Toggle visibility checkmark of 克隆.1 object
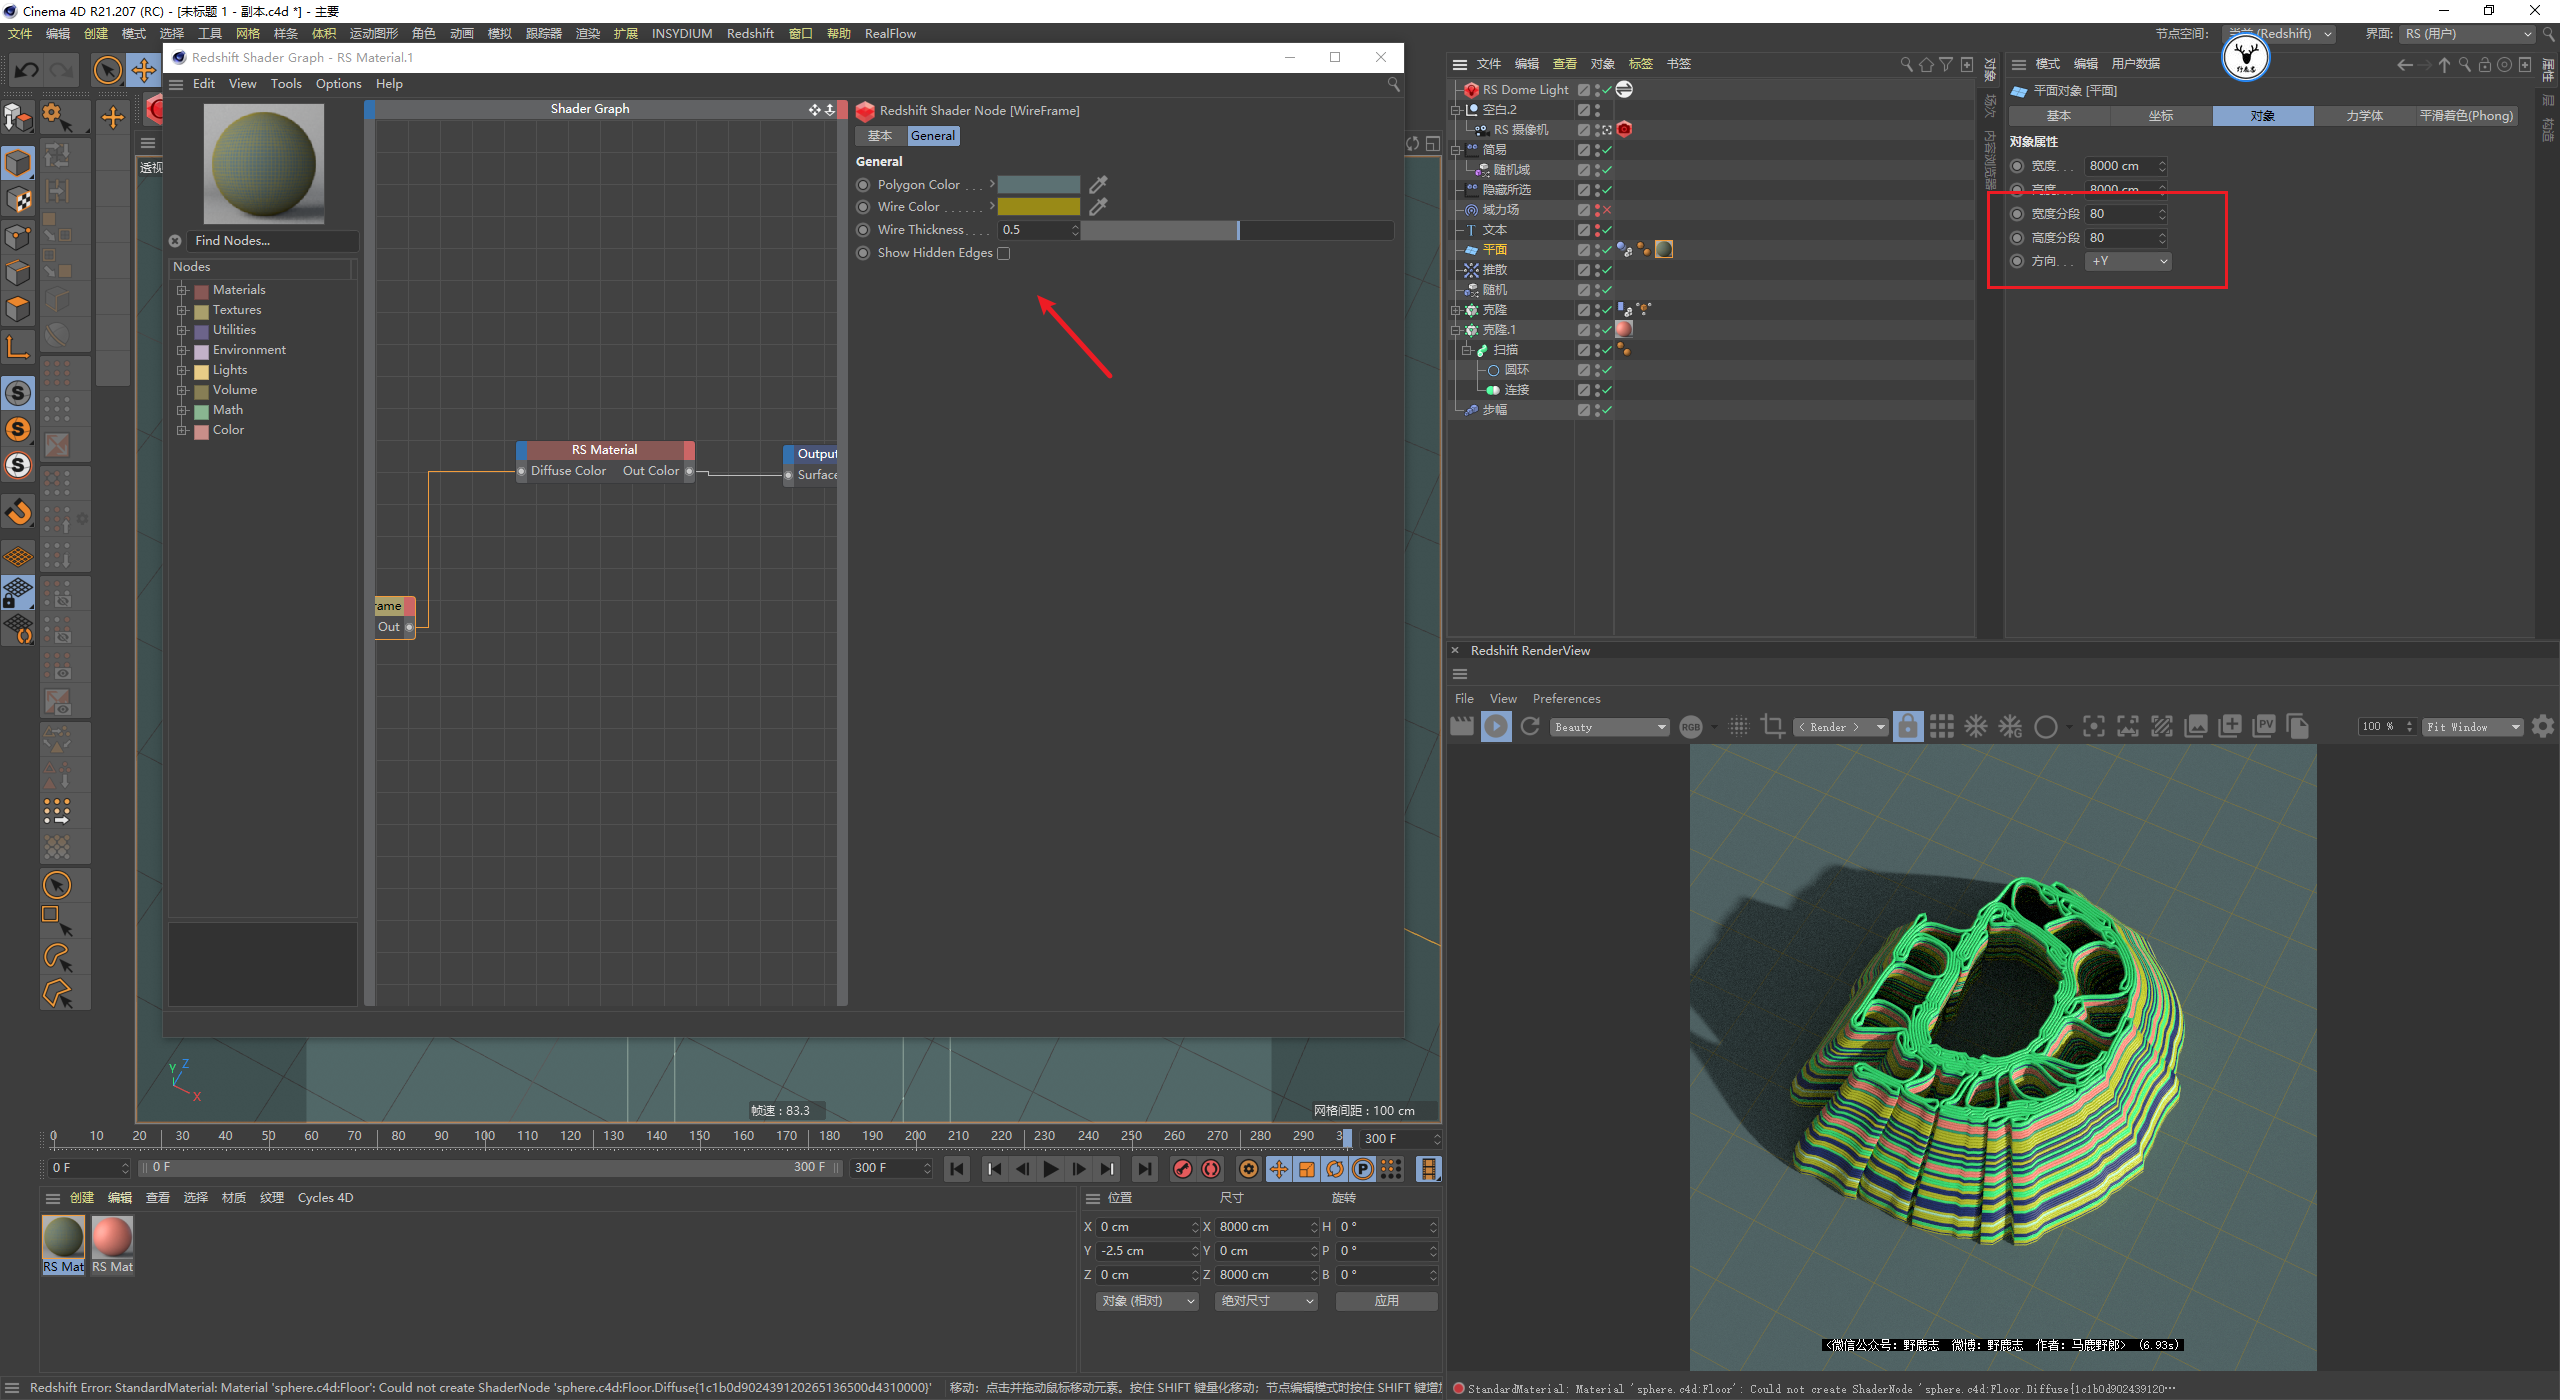The width and height of the screenshot is (2560, 1400). (x=1607, y=330)
